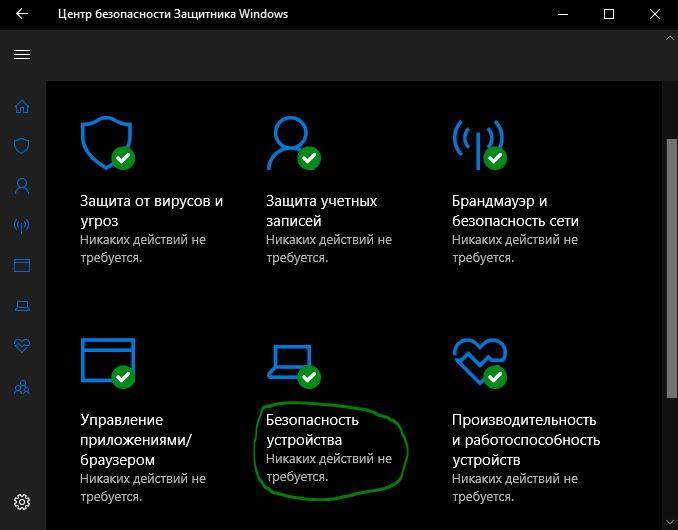
Task: Open the hamburger navigation menu
Action: click(22, 54)
